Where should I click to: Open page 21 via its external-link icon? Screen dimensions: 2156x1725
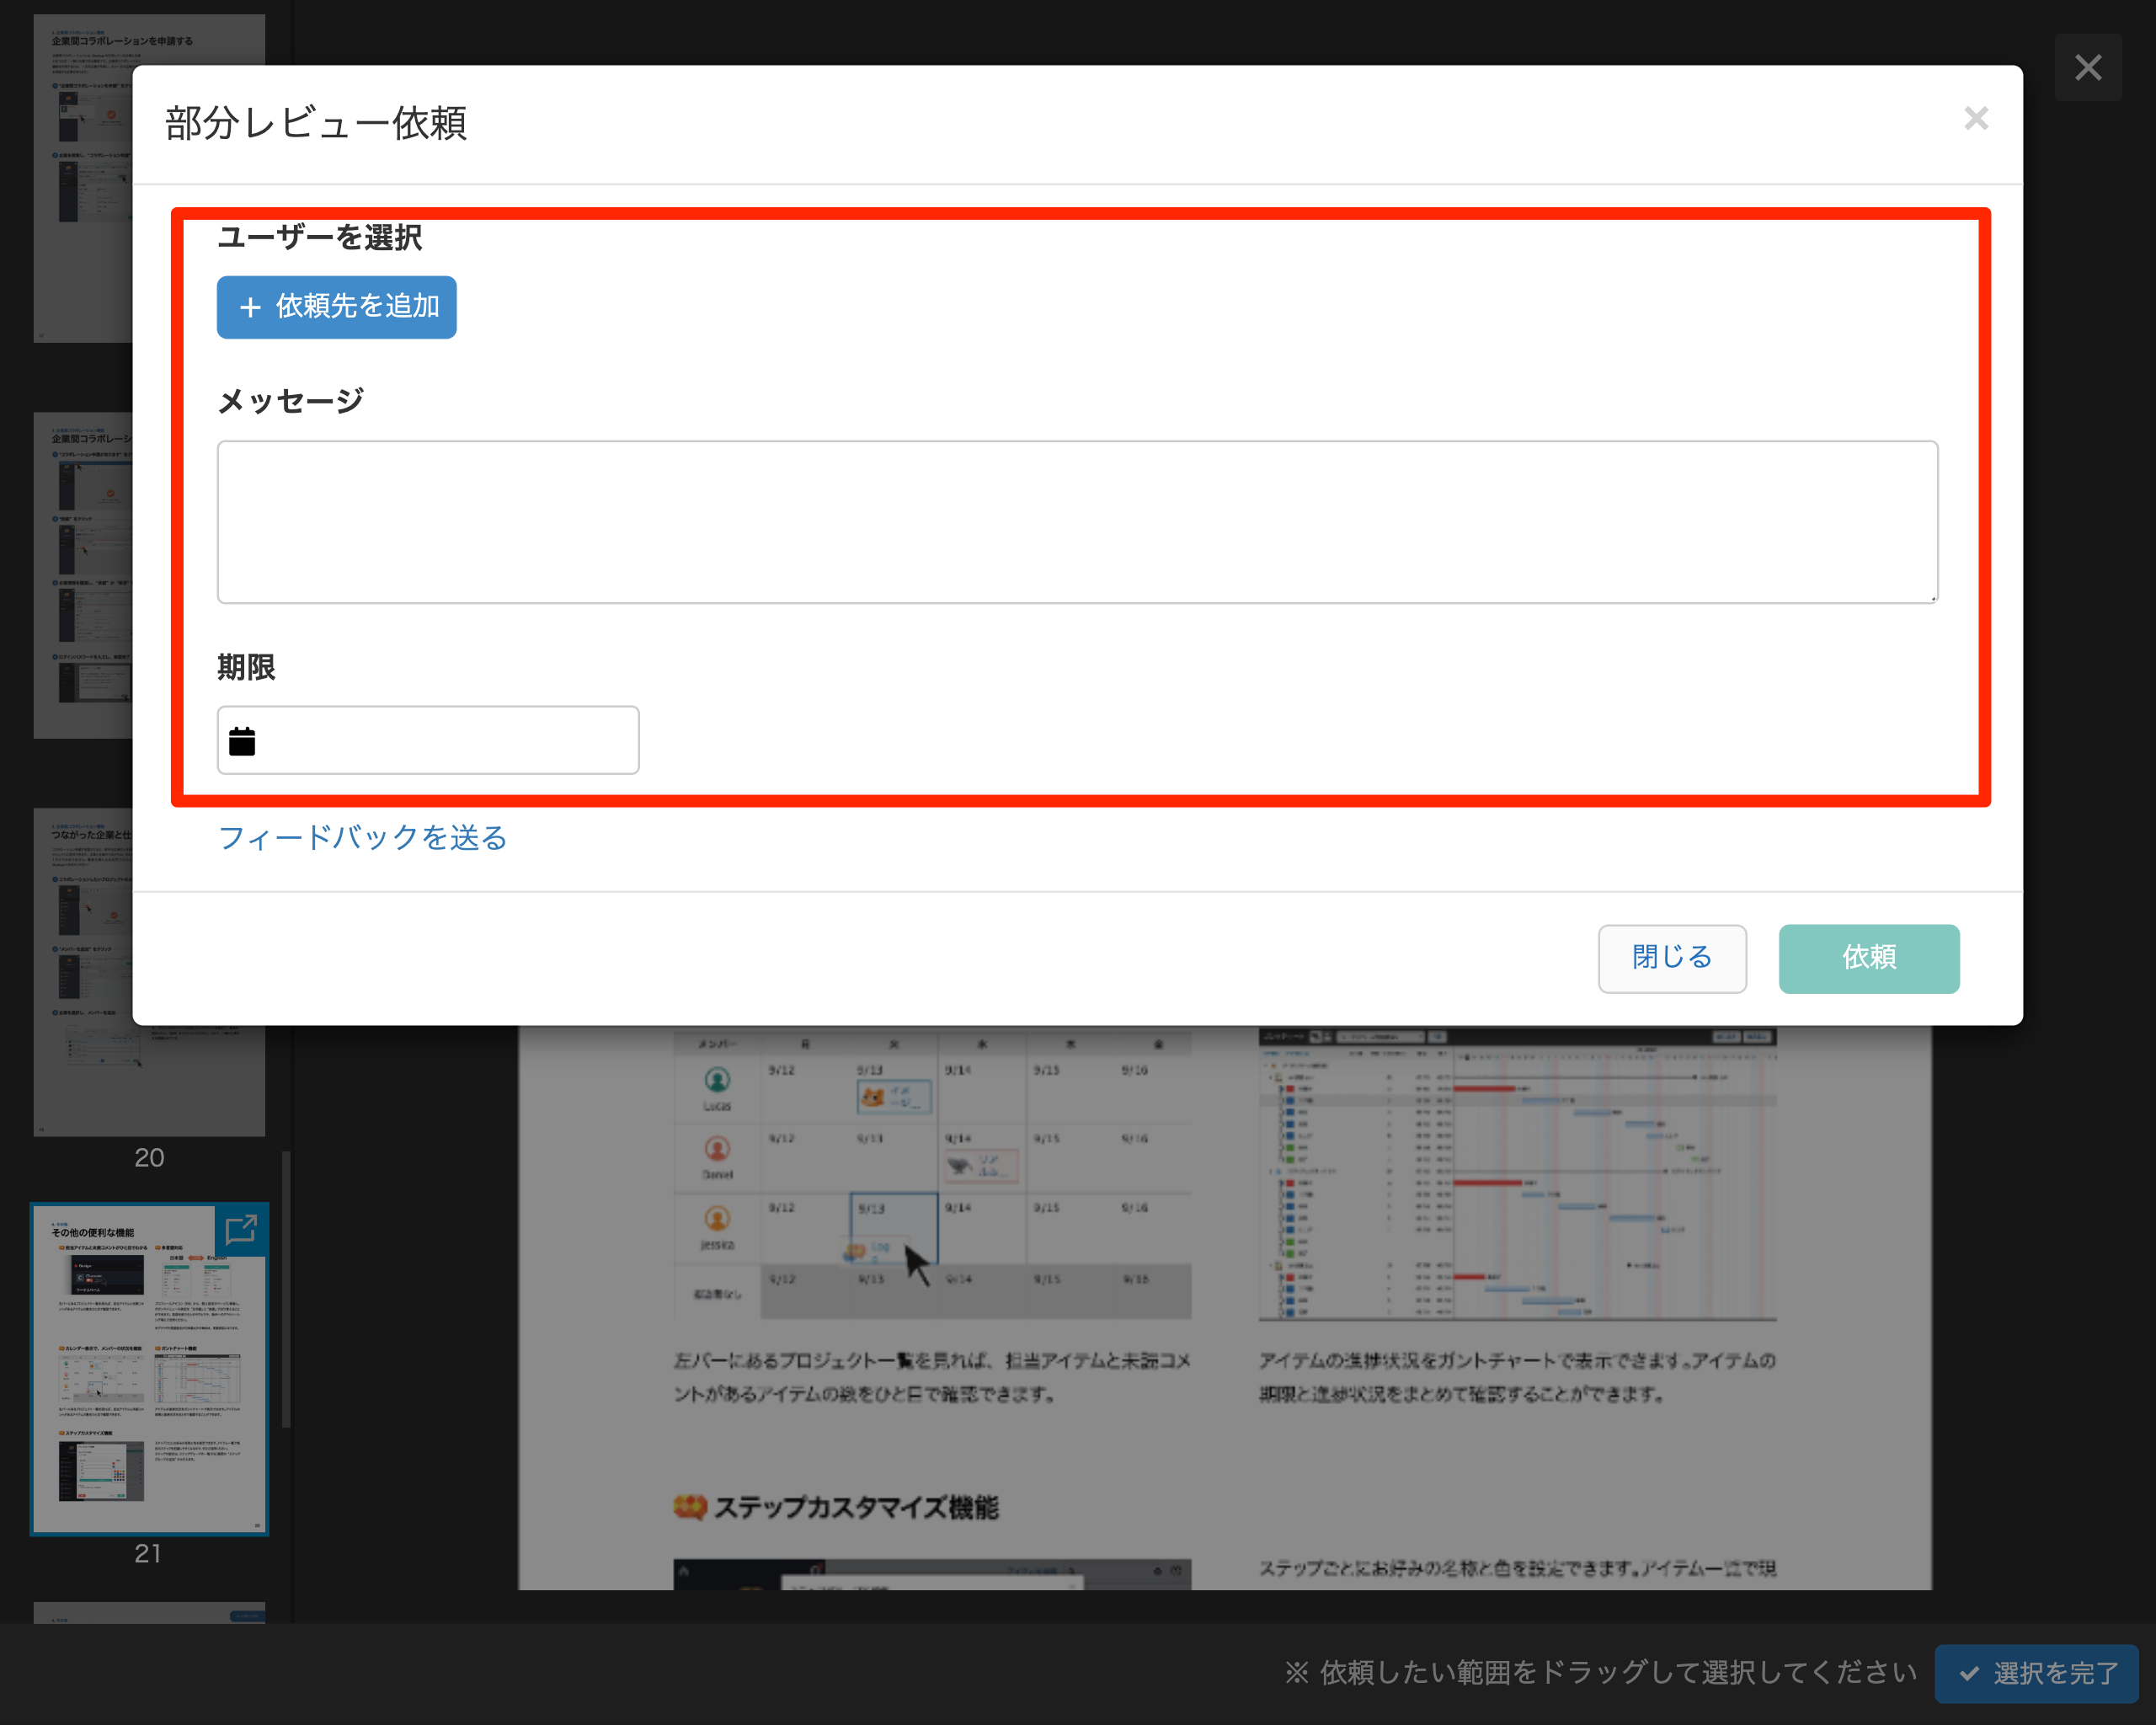240,1230
